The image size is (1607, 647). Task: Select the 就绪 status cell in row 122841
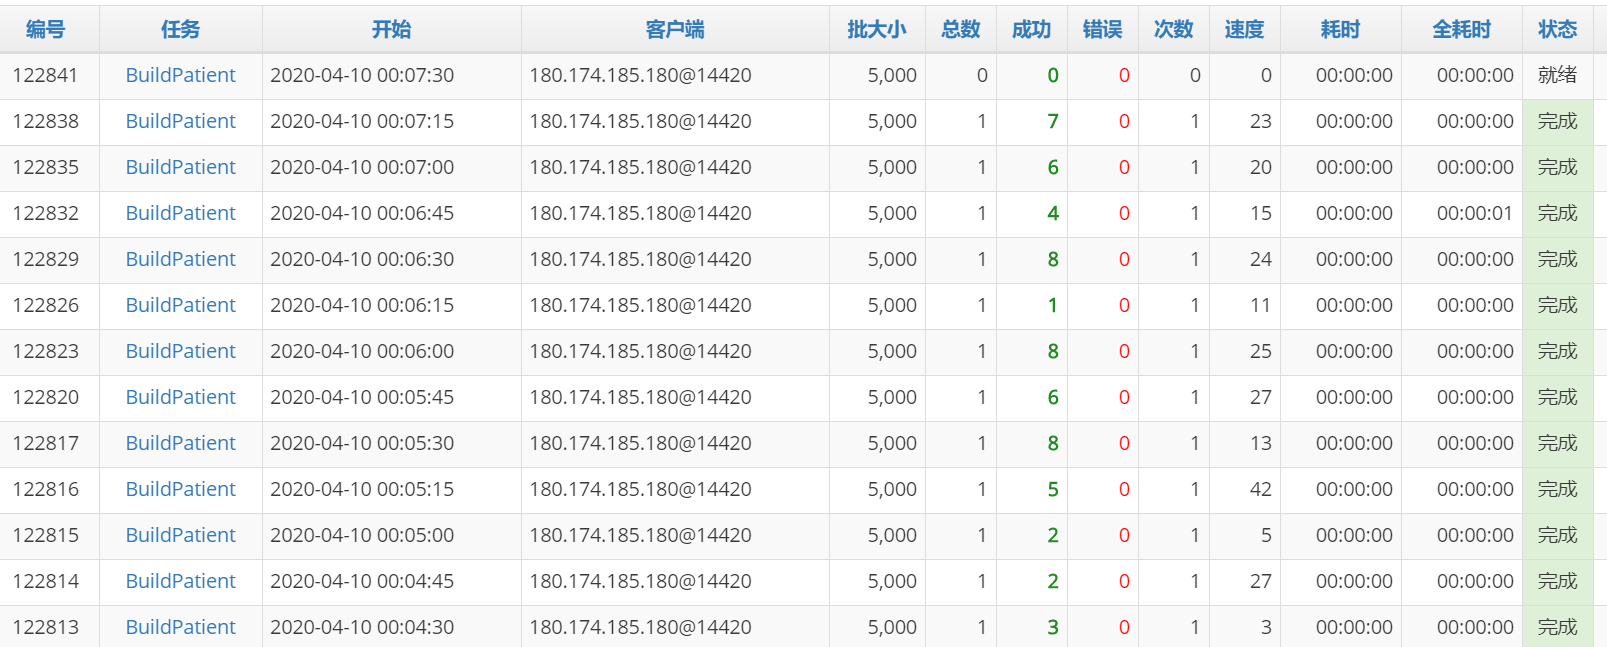pyautogui.click(x=1558, y=76)
